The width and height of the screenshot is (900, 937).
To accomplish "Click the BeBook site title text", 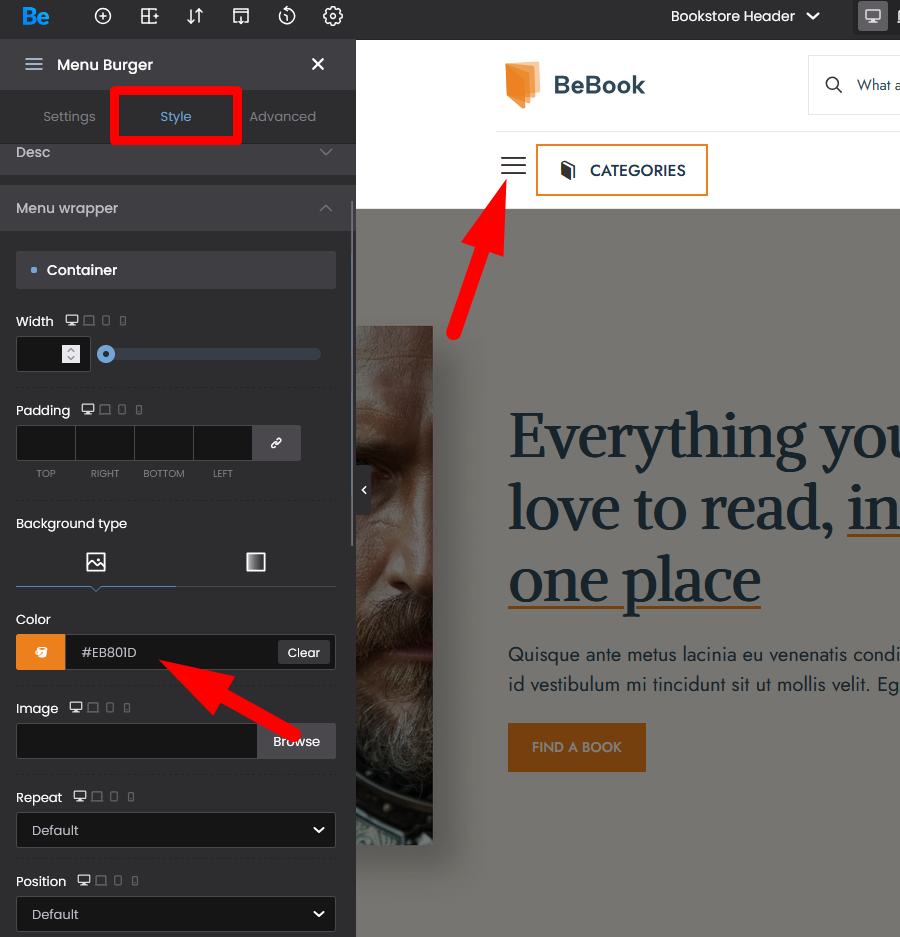I will pyautogui.click(x=599, y=85).
